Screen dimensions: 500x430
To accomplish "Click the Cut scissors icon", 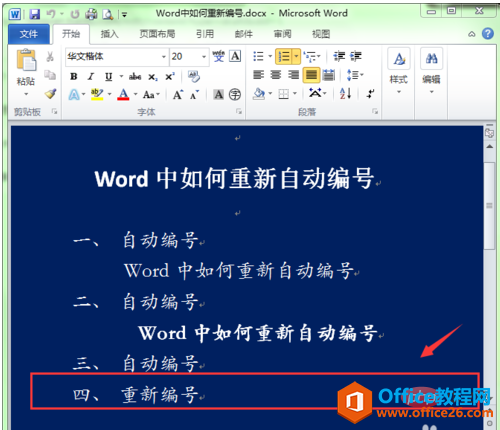I will pos(50,56).
